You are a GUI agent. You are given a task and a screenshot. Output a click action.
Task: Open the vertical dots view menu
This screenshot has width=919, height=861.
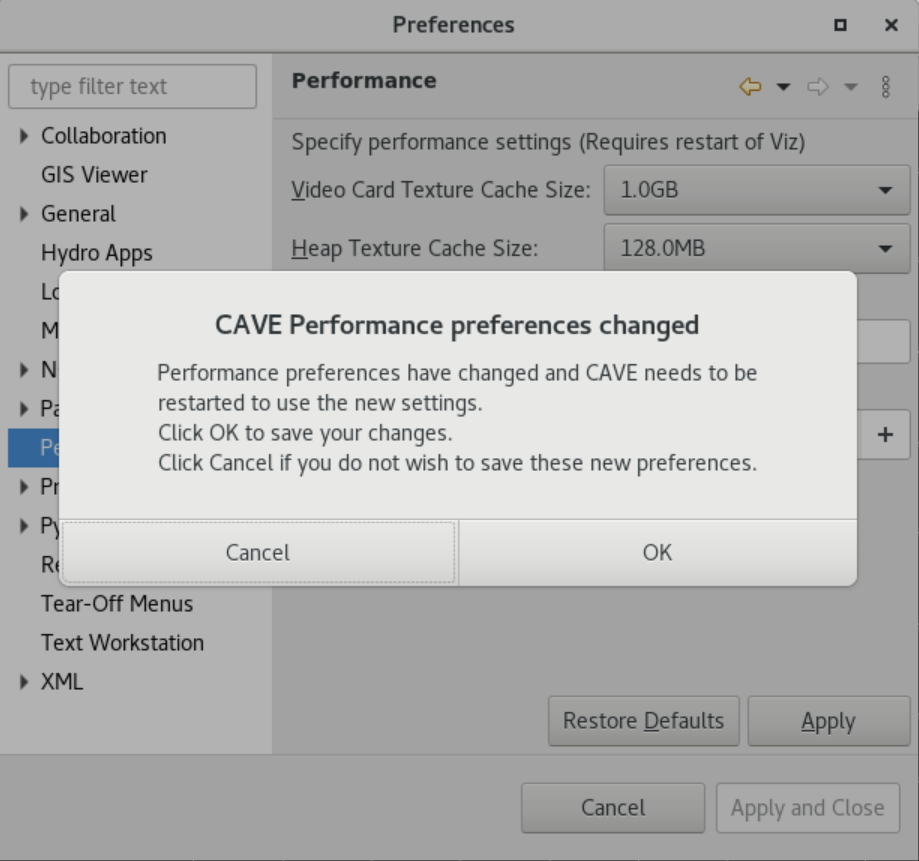pos(886,87)
